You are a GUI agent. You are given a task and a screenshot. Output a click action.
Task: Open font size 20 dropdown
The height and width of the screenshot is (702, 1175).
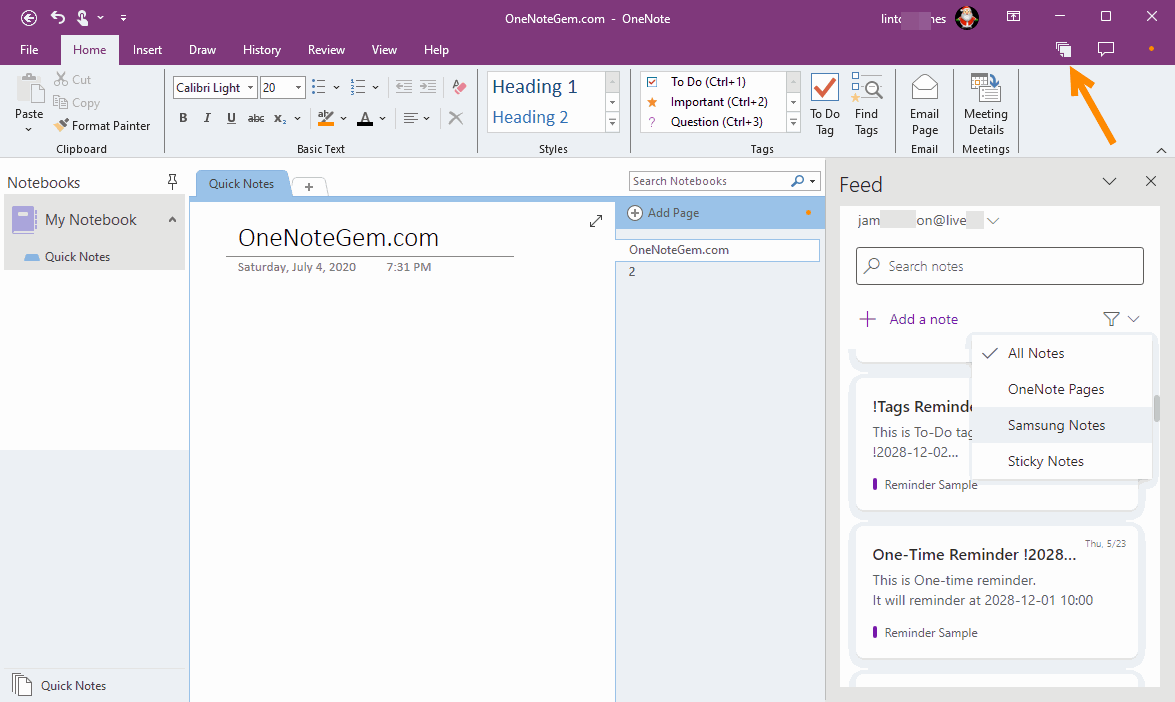coord(298,88)
